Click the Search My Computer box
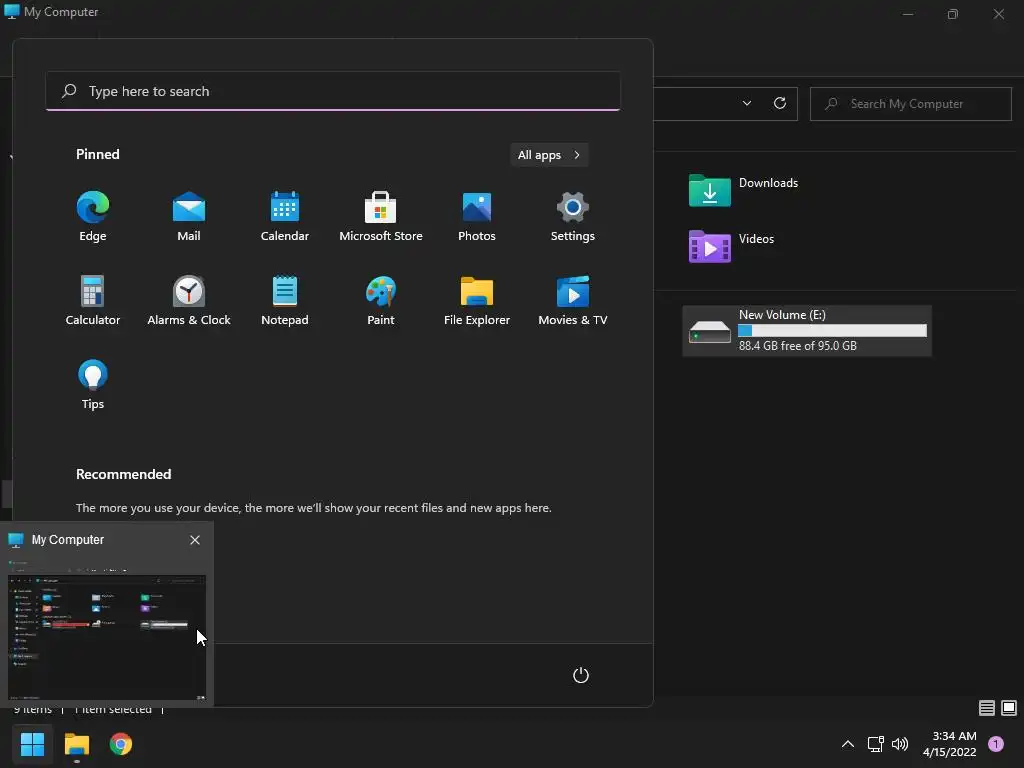This screenshot has width=1024, height=768. point(910,104)
